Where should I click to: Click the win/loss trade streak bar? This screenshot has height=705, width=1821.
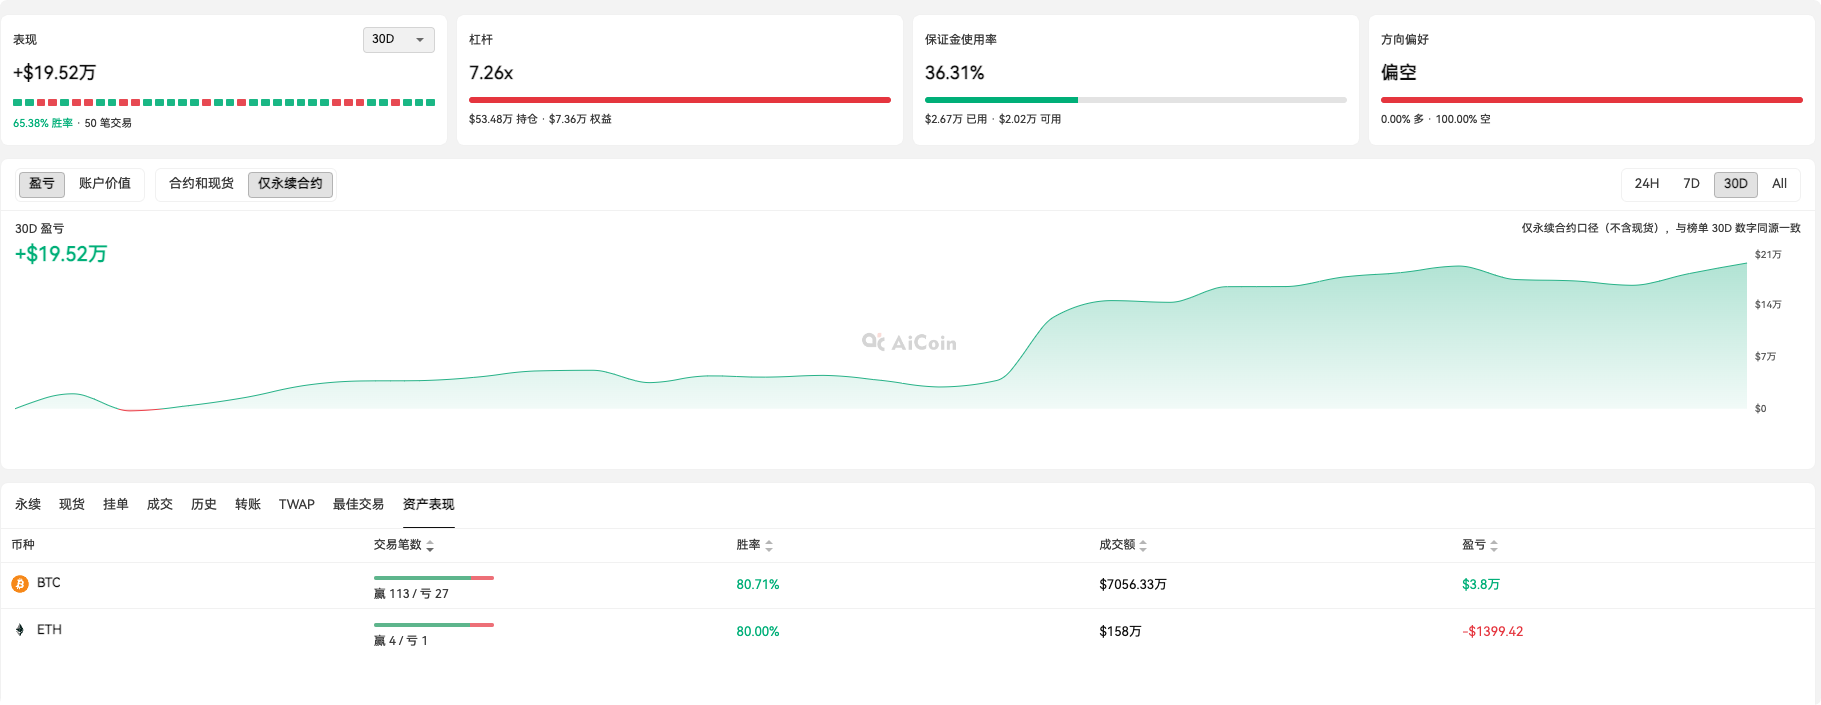click(224, 102)
